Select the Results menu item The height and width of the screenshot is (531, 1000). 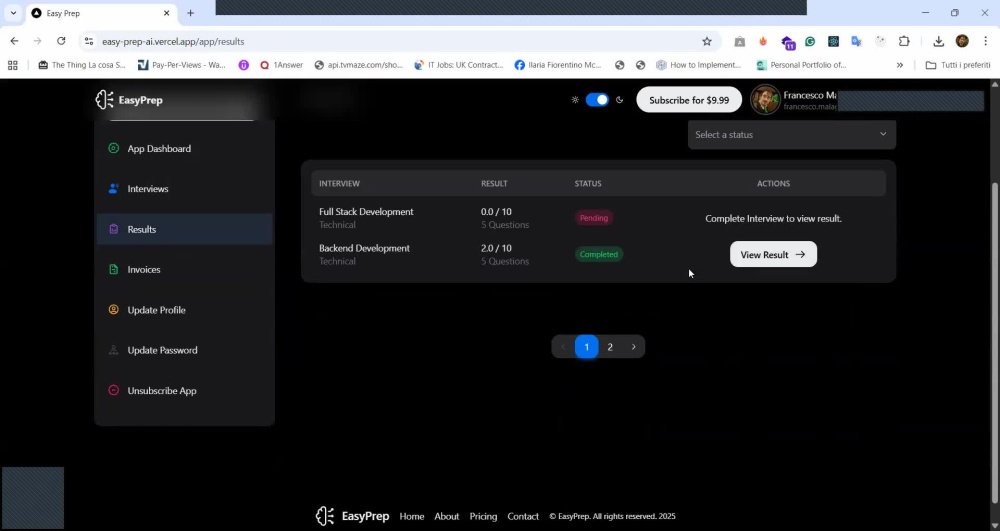click(x=184, y=229)
